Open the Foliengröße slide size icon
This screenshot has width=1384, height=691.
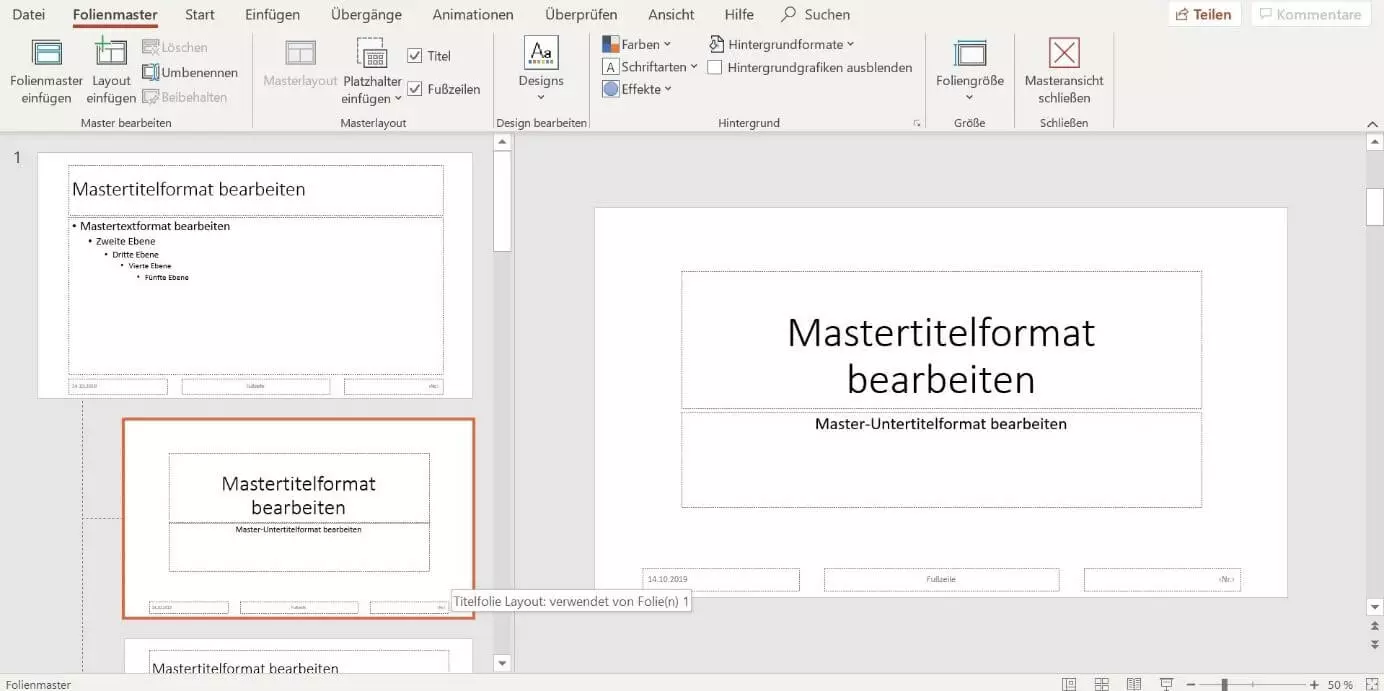click(969, 54)
